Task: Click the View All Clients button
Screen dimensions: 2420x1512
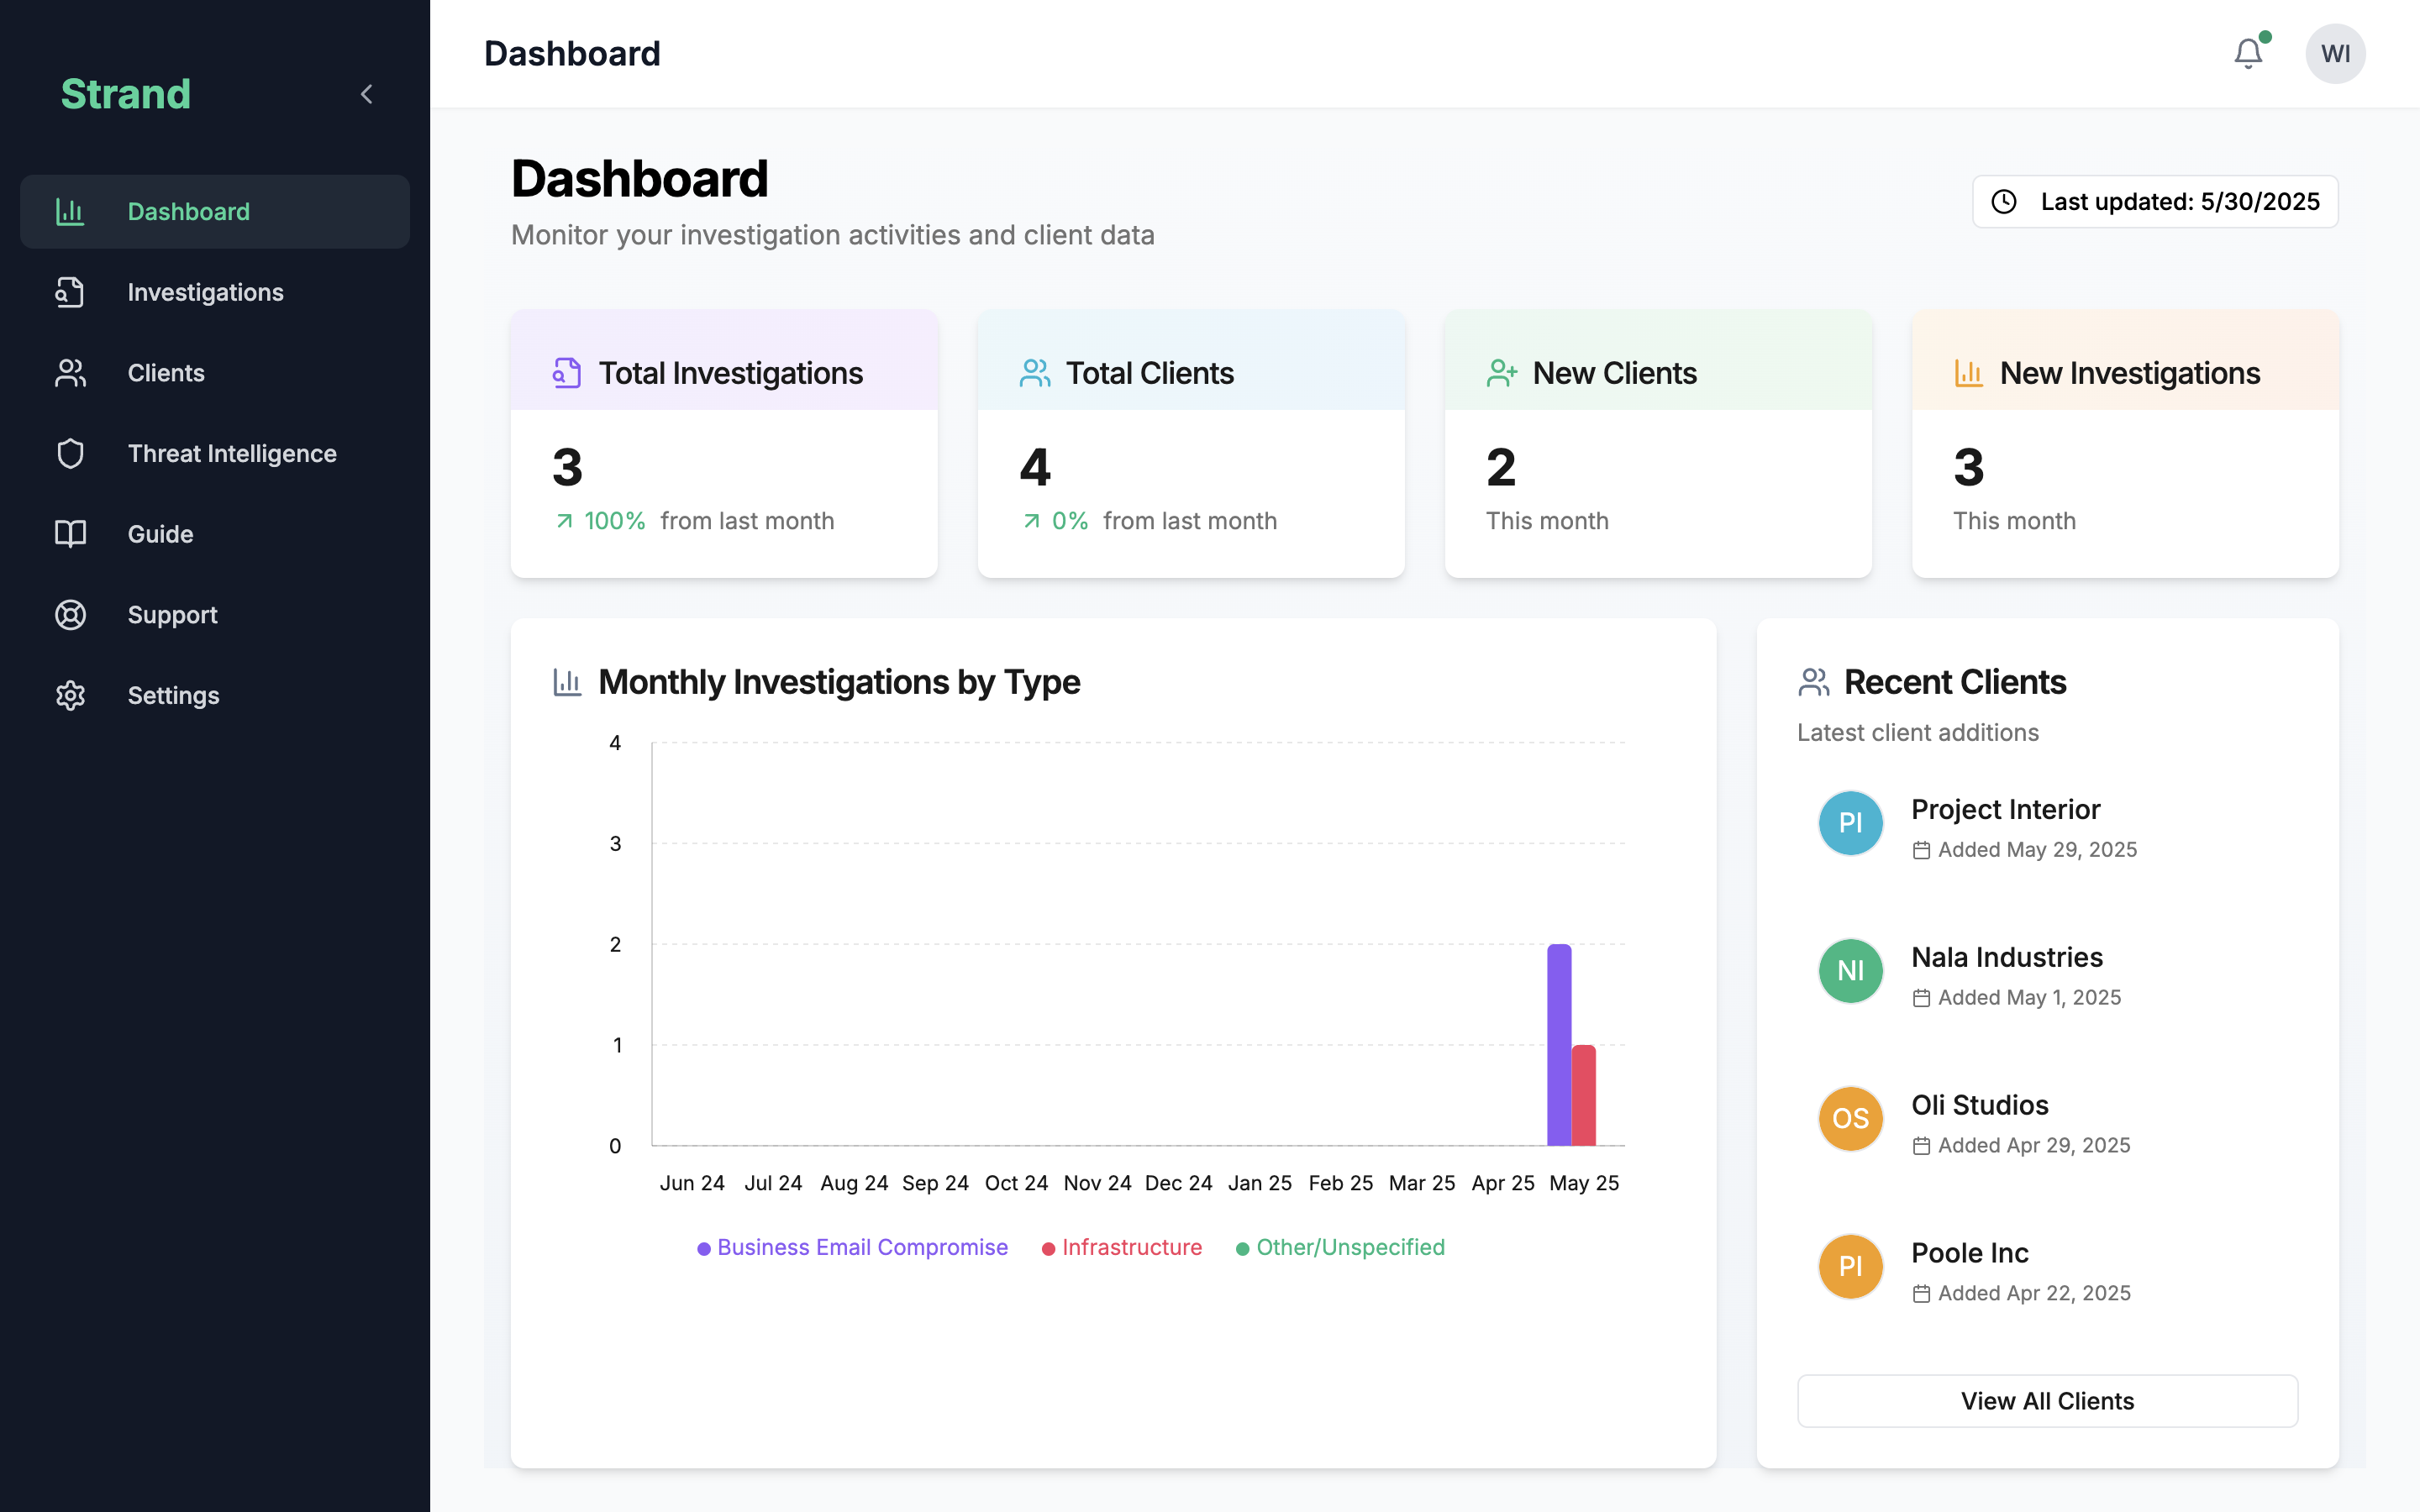Action: [x=2046, y=1401]
